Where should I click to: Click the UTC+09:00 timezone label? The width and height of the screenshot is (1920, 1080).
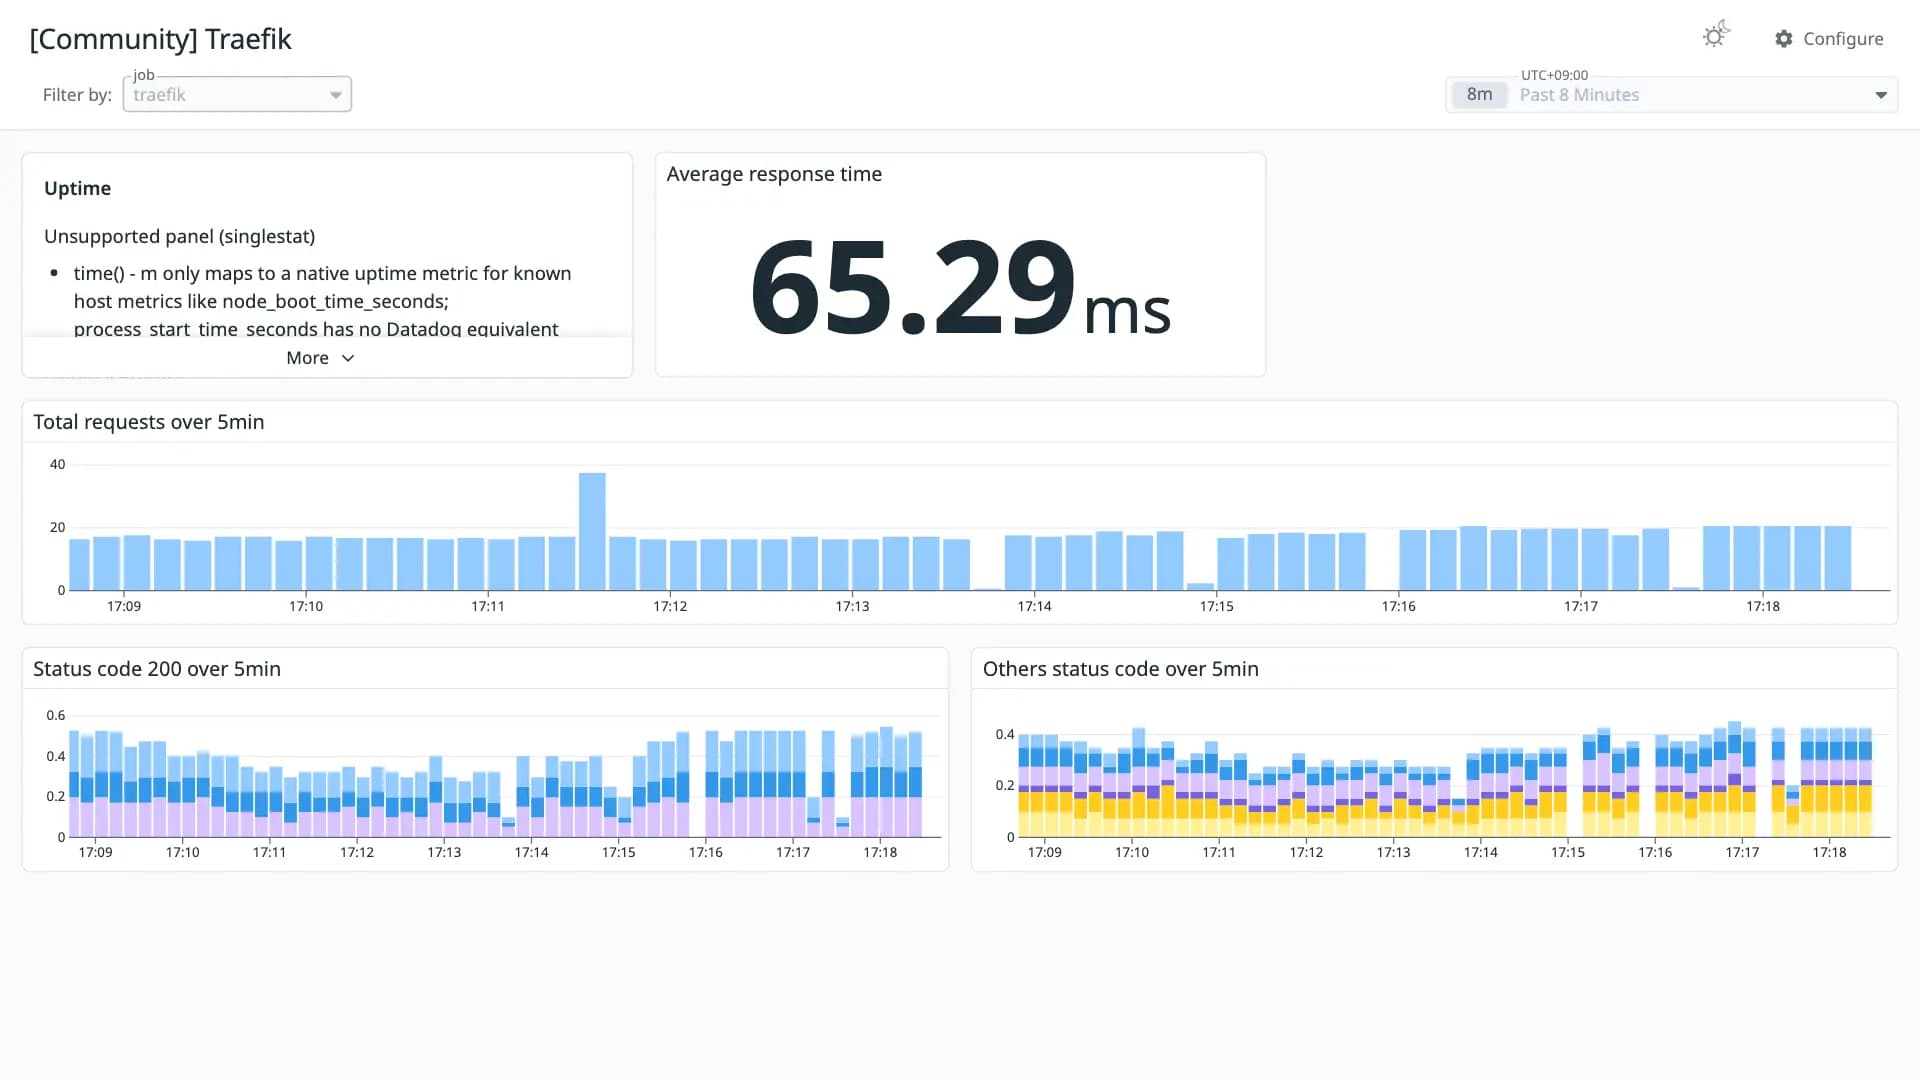pos(1554,75)
